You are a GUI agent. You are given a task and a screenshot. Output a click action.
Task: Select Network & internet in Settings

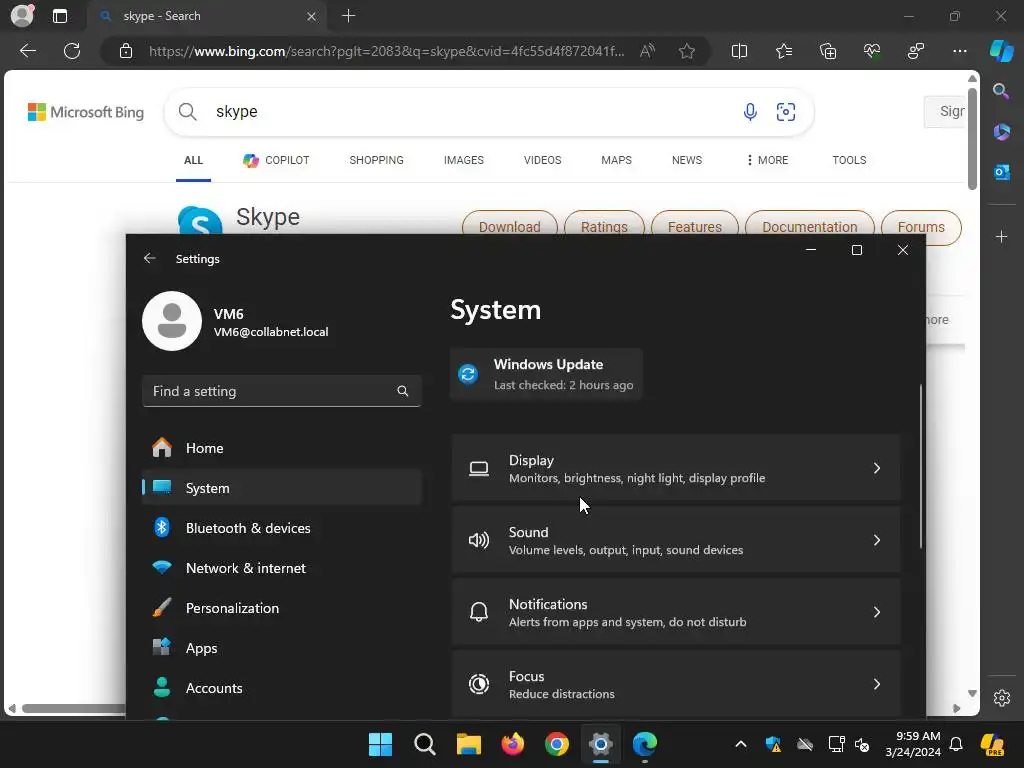coord(281,568)
